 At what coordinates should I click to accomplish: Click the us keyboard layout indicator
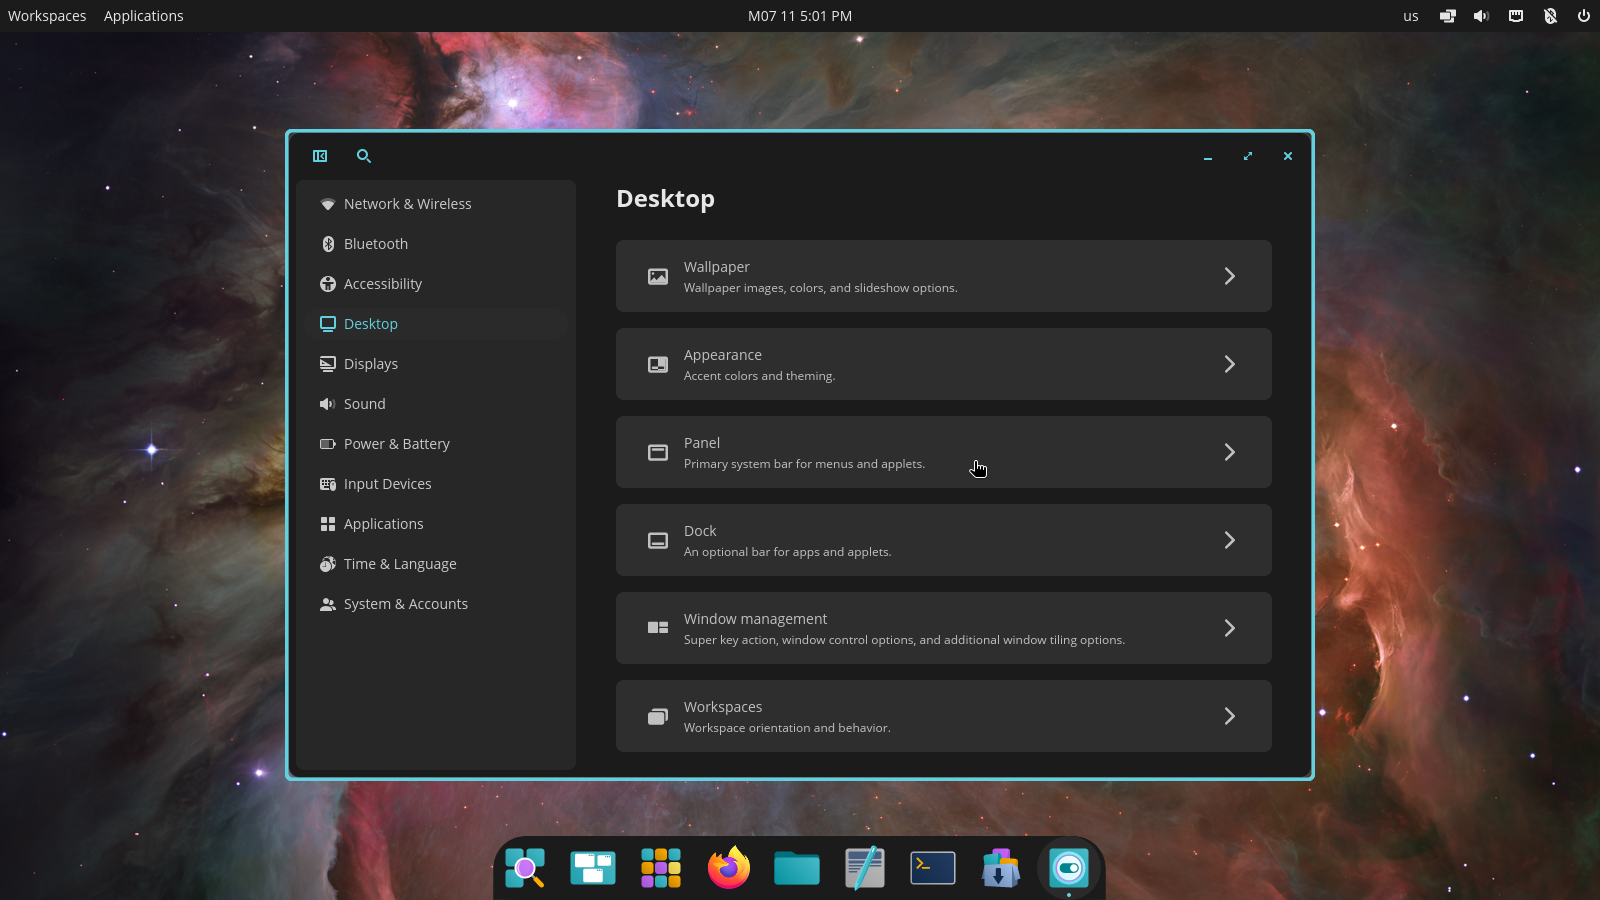1410,16
